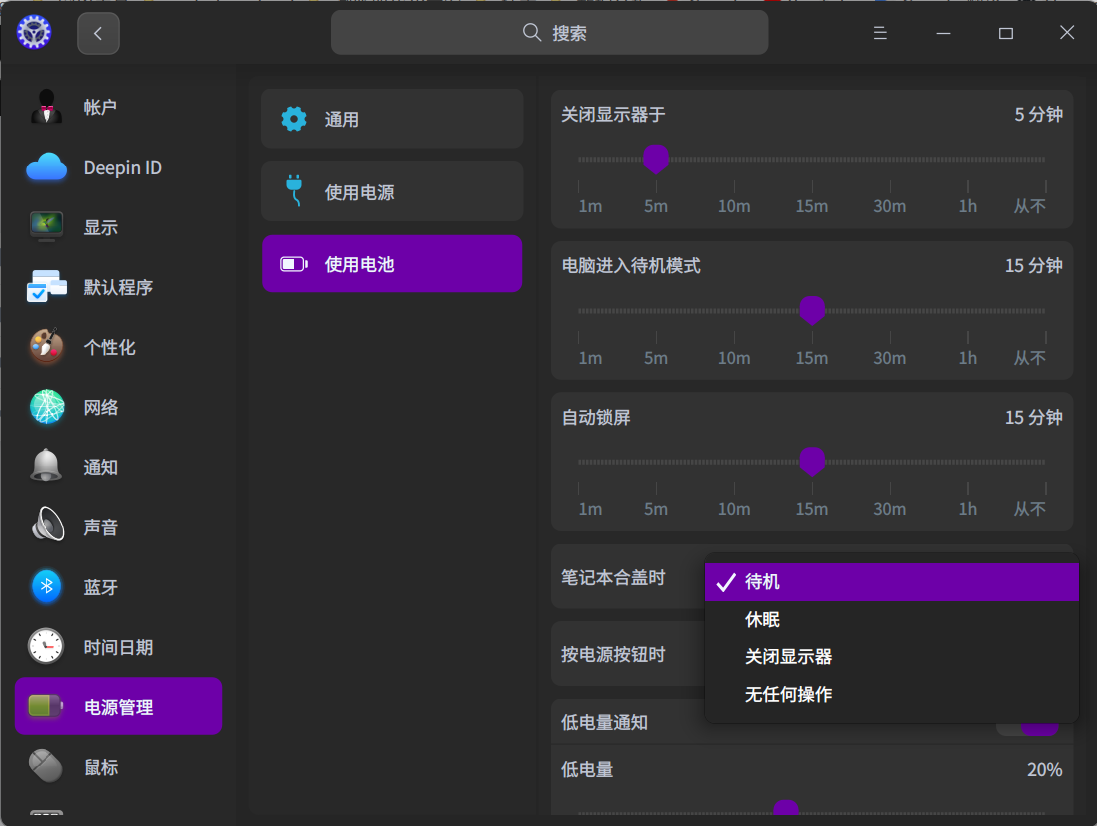Pick 无任何操作 option in dropdown
The image size is (1097, 826).
(788, 694)
